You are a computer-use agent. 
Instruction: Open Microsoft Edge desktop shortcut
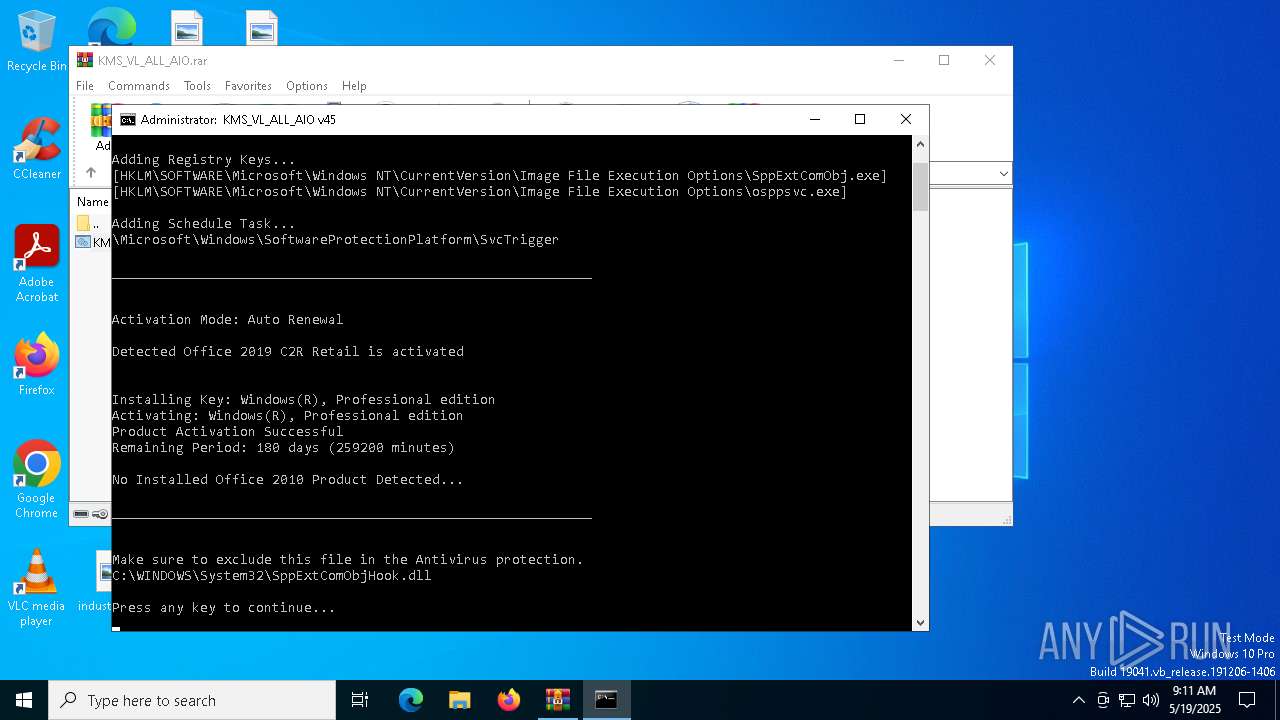pos(112,27)
